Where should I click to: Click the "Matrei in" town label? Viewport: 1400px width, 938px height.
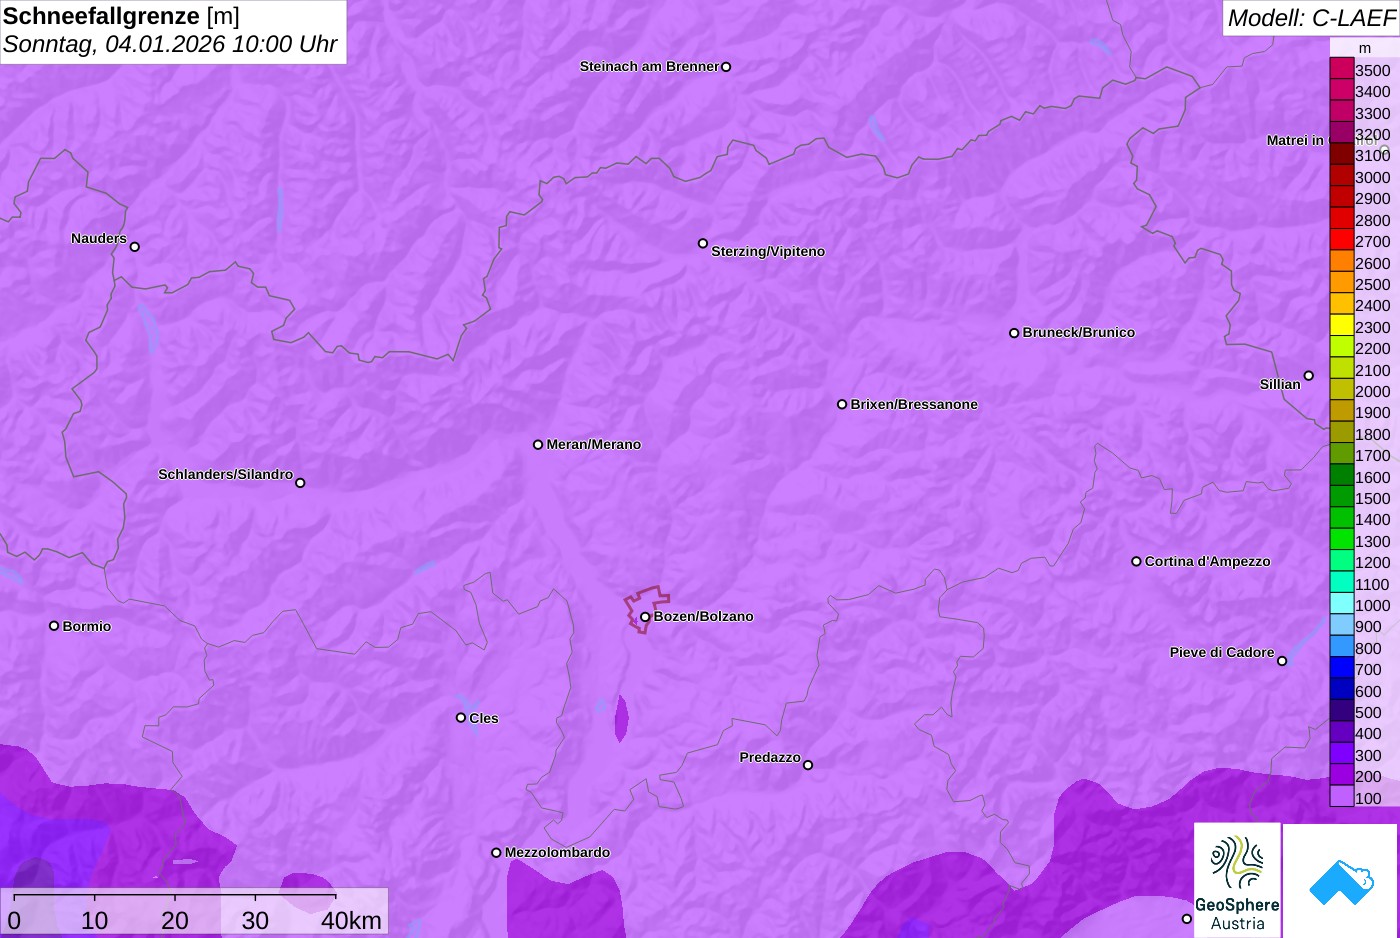[x=1295, y=141]
